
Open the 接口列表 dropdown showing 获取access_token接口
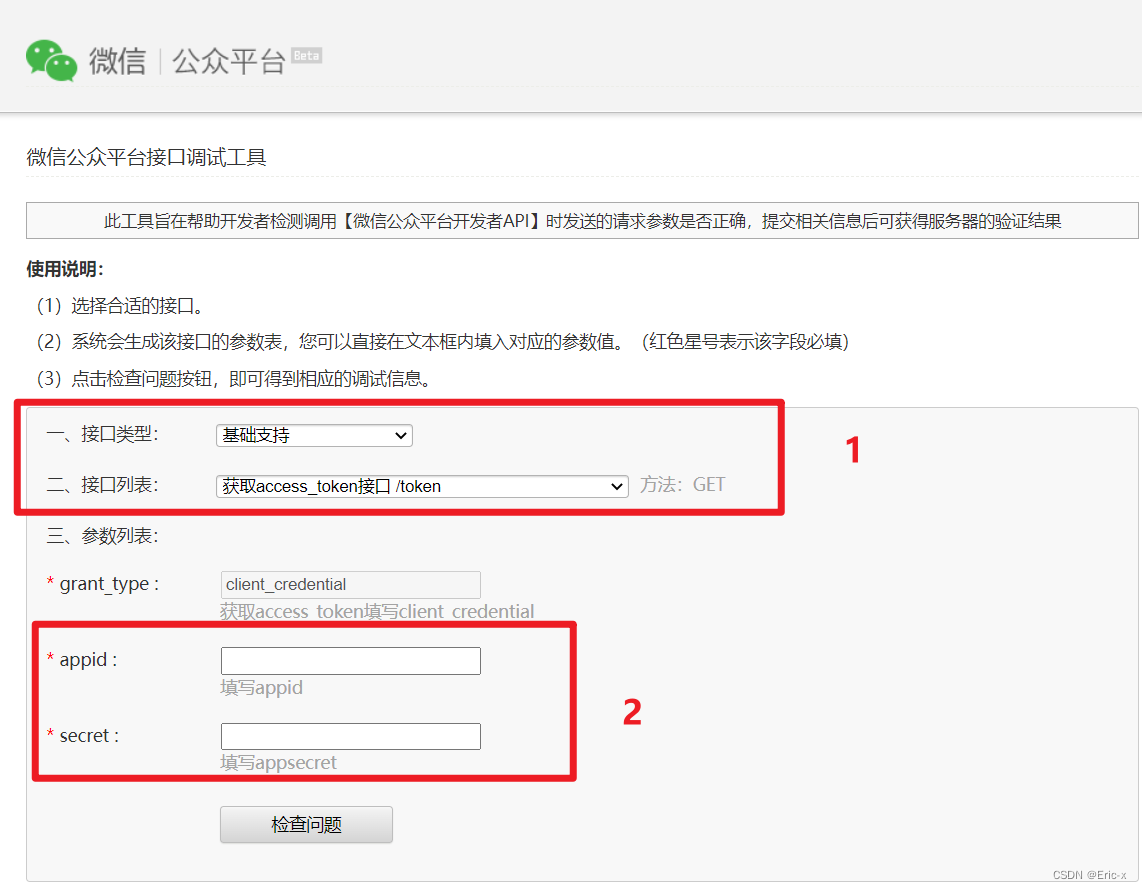click(422, 486)
